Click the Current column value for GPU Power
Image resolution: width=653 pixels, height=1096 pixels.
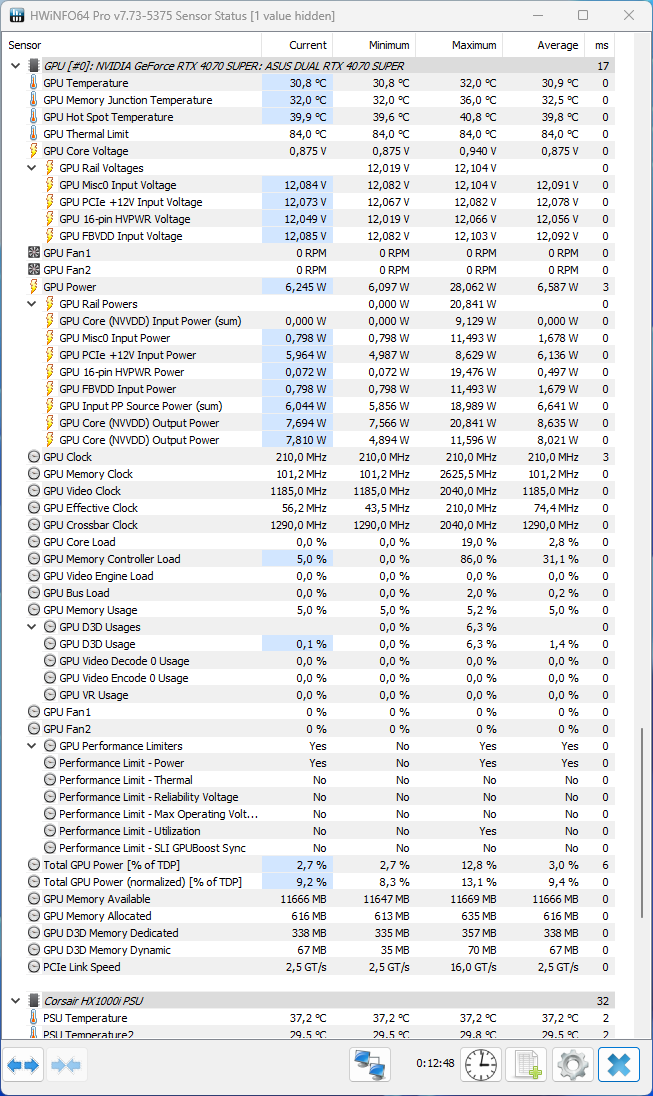click(x=305, y=287)
